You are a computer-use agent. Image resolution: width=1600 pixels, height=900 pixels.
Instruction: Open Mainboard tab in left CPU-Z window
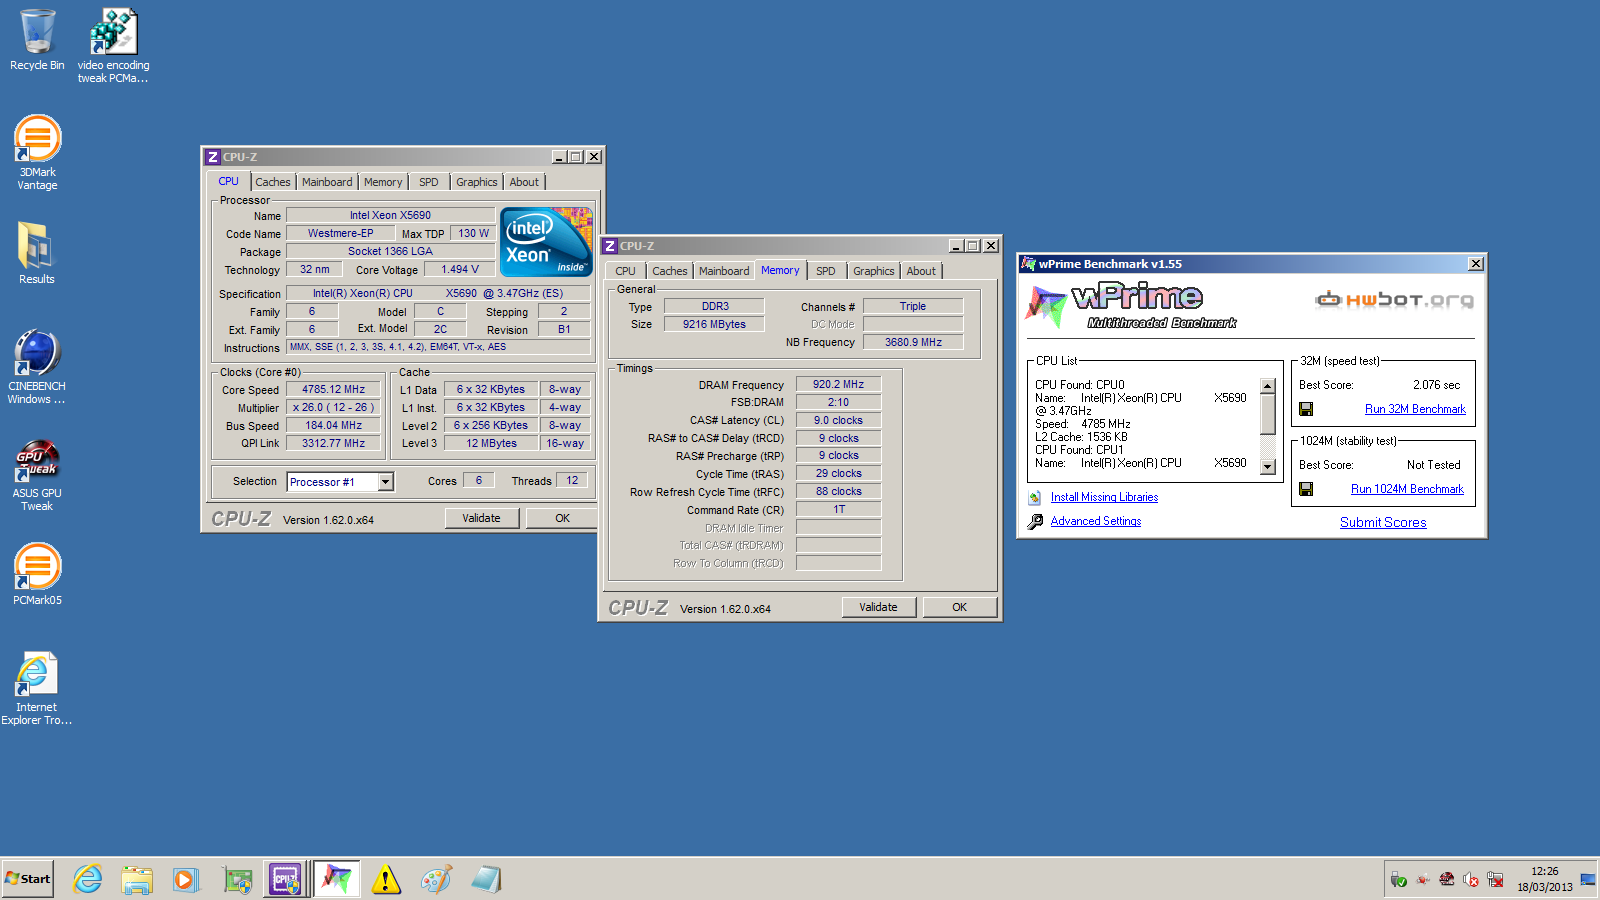pyautogui.click(x=327, y=182)
